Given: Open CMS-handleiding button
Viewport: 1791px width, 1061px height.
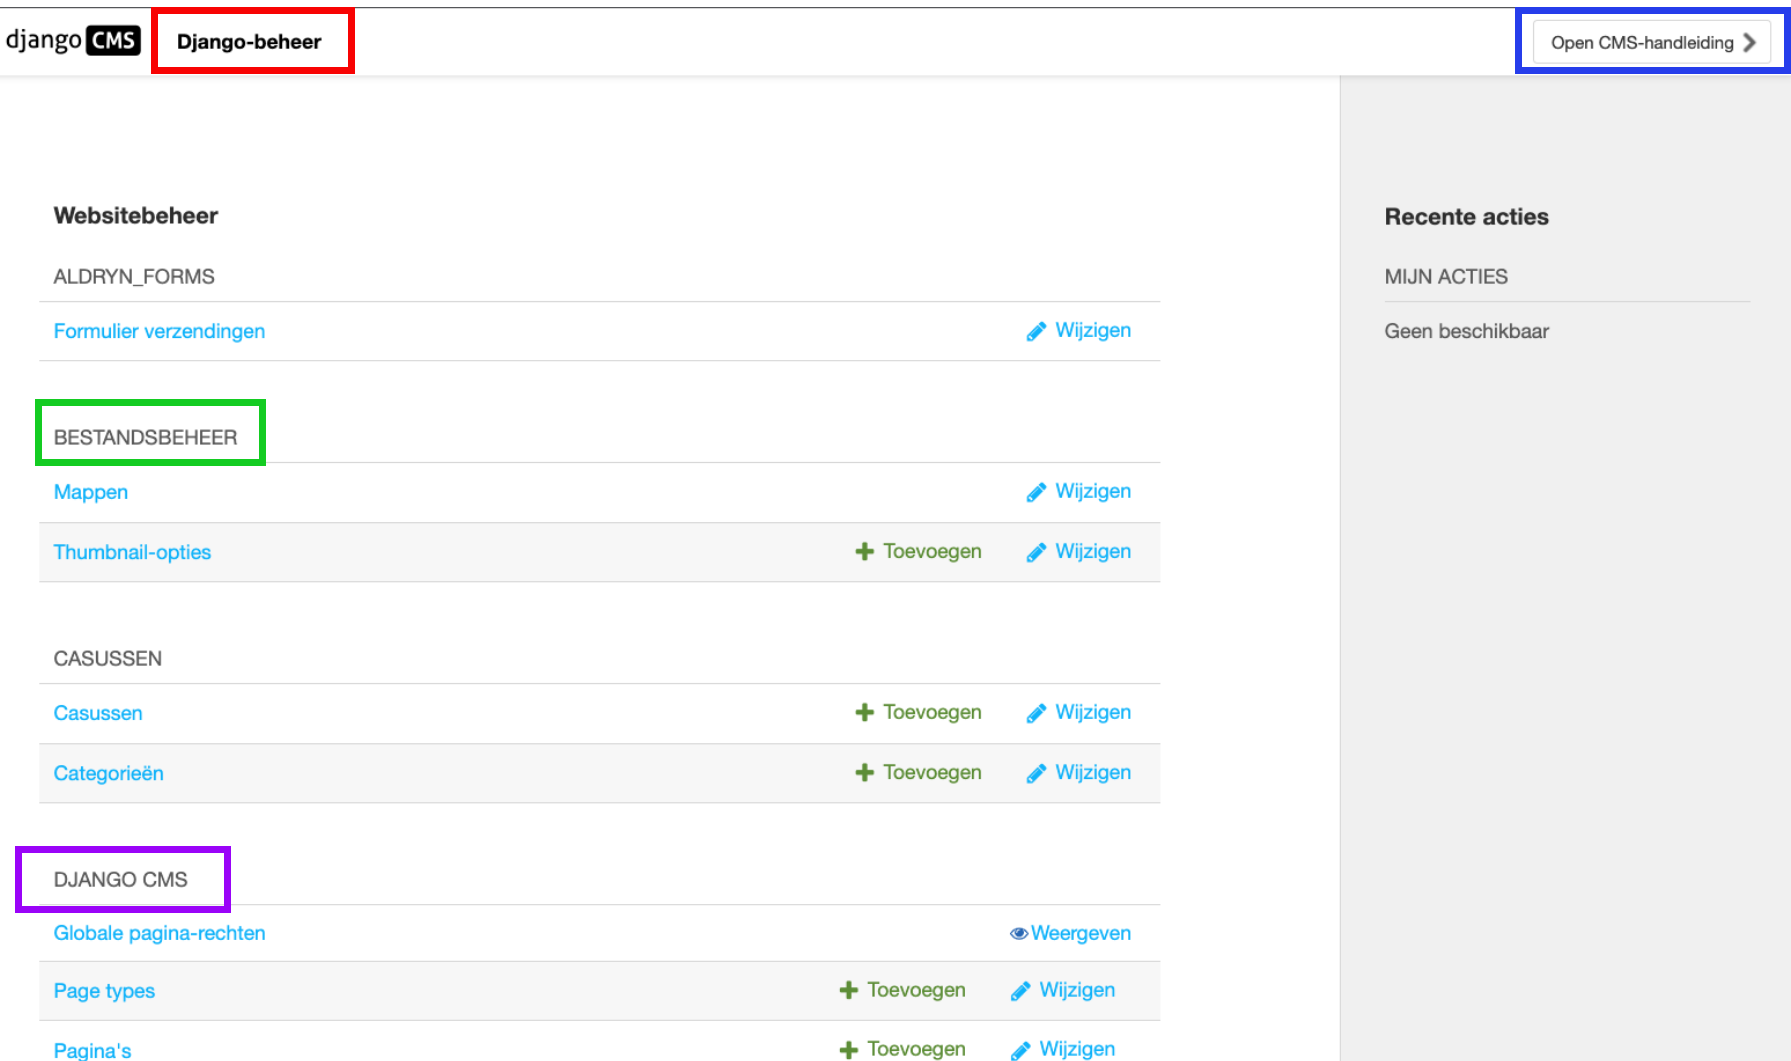Looking at the screenshot, I should click(1651, 42).
